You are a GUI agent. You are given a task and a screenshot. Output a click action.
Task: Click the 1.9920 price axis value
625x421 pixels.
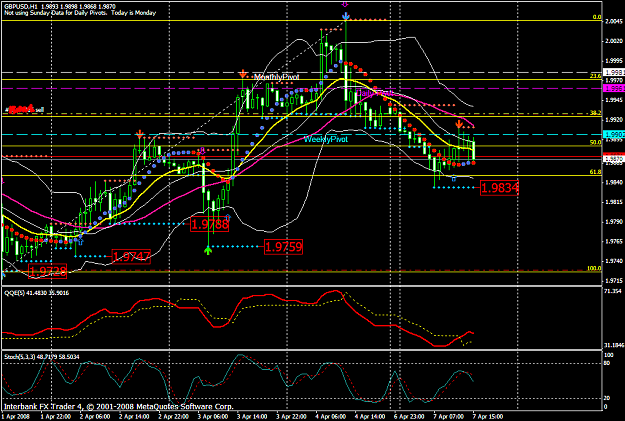pyautogui.click(x=614, y=119)
